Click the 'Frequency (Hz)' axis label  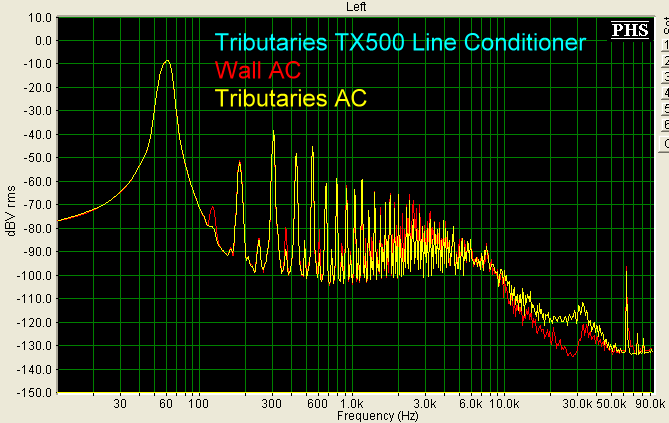coord(378,415)
